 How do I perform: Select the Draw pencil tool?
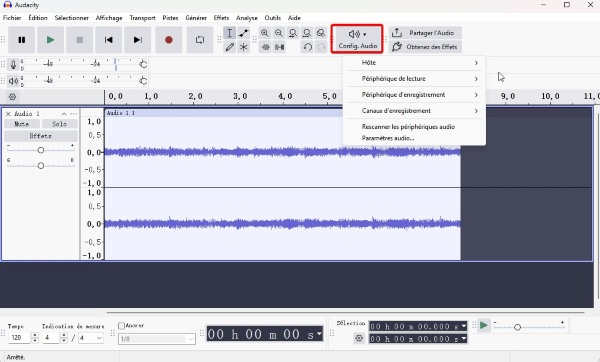tap(230, 47)
